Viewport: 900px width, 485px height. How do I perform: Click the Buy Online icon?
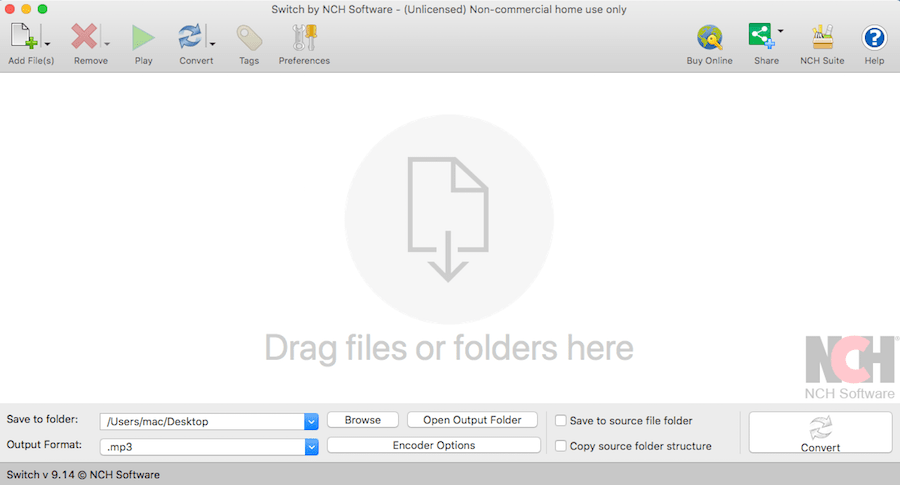[x=709, y=37]
